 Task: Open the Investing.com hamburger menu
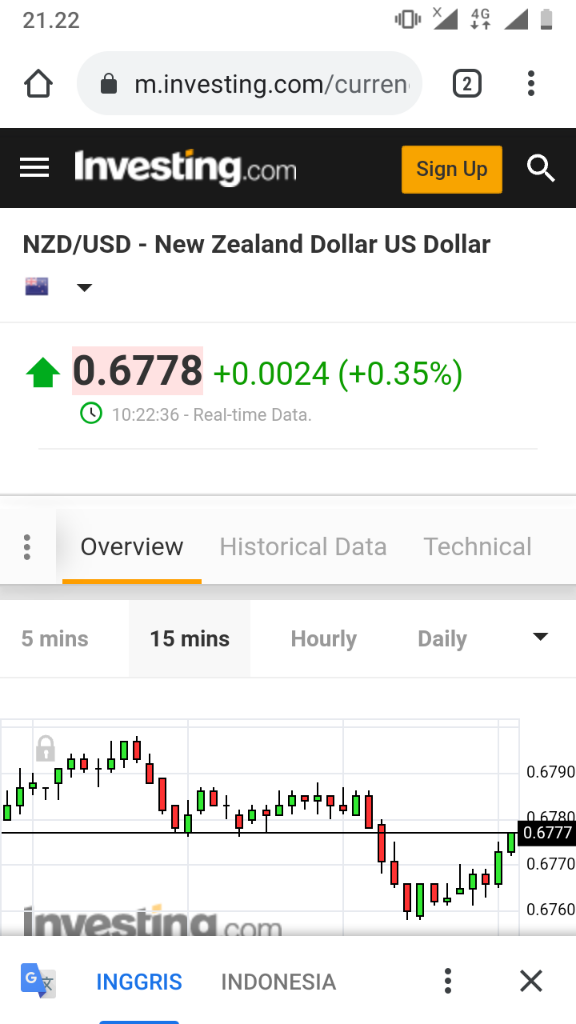[35, 168]
